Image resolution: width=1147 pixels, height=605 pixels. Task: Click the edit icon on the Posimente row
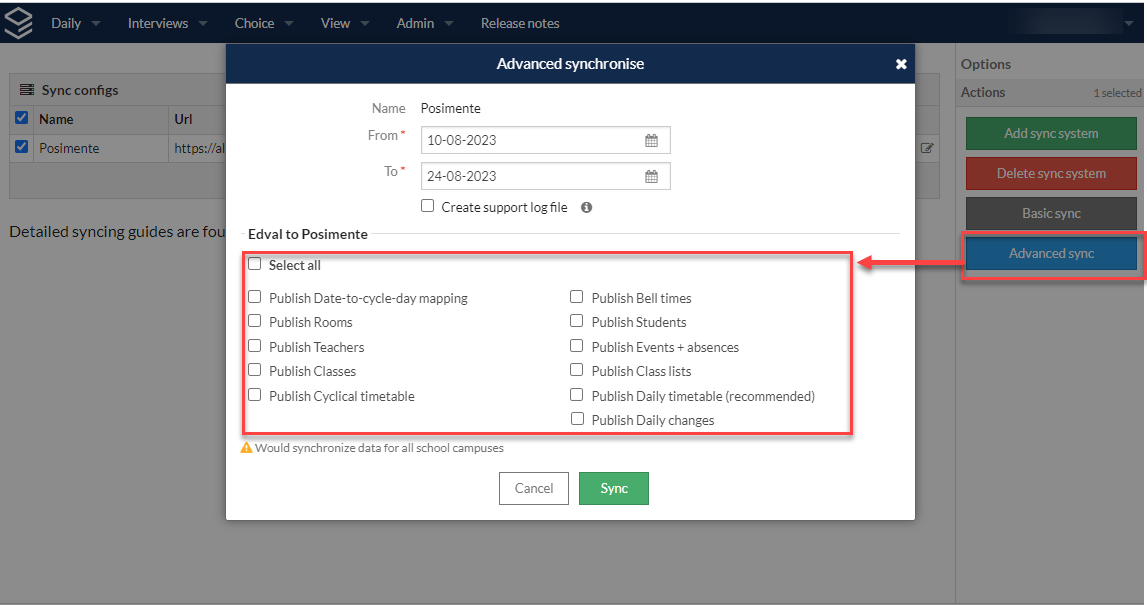(927, 148)
